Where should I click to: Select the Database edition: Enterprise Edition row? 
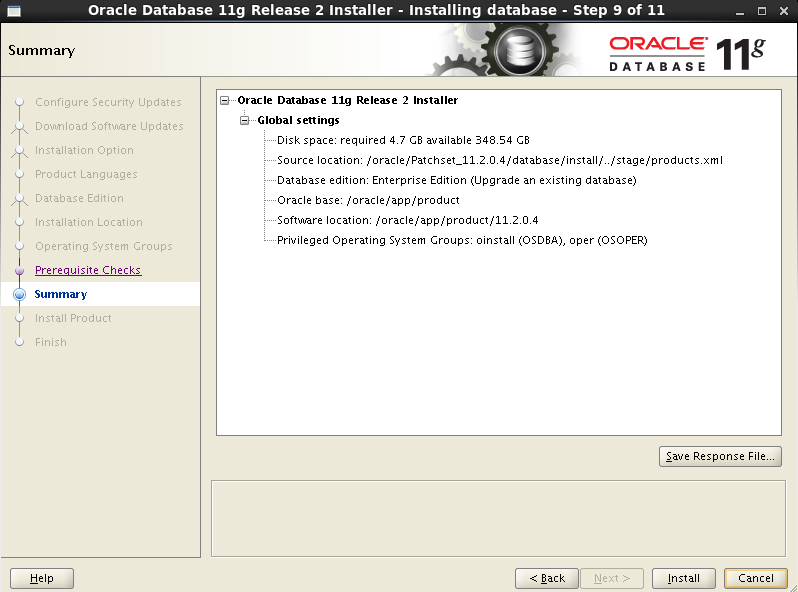point(457,180)
